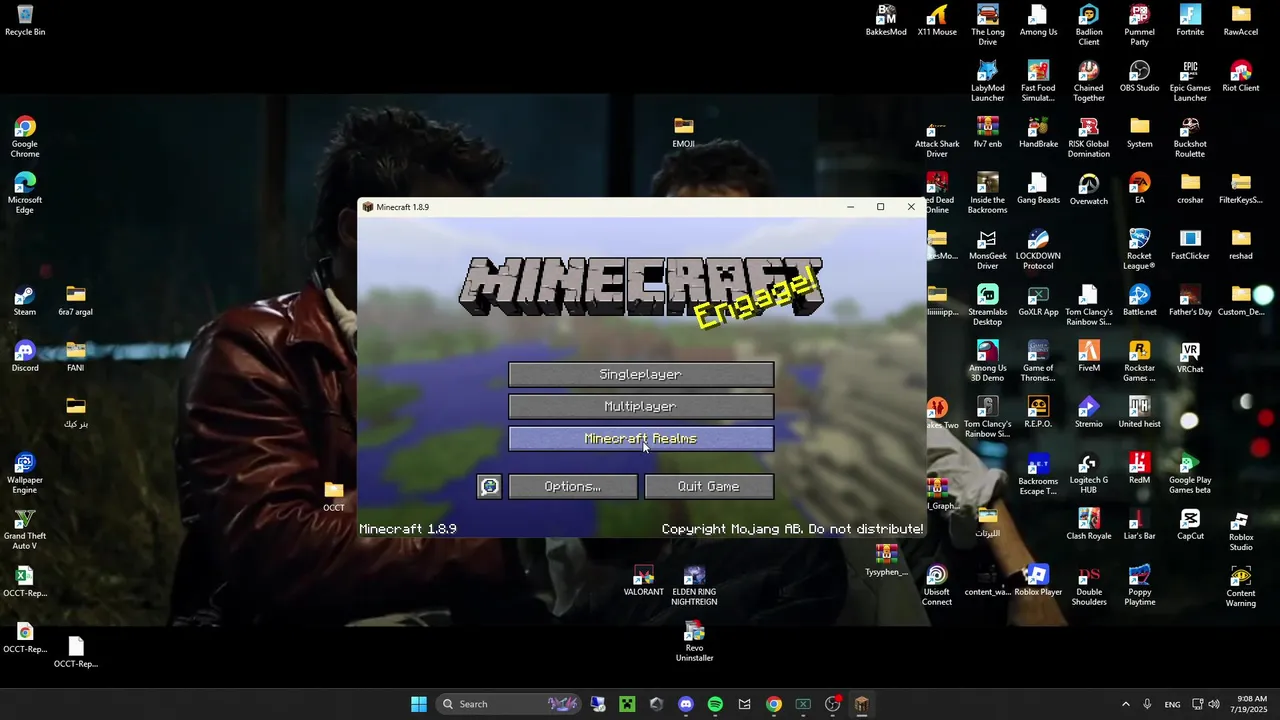Select the VRChat shortcut
The image size is (1280, 720).
(1190, 358)
